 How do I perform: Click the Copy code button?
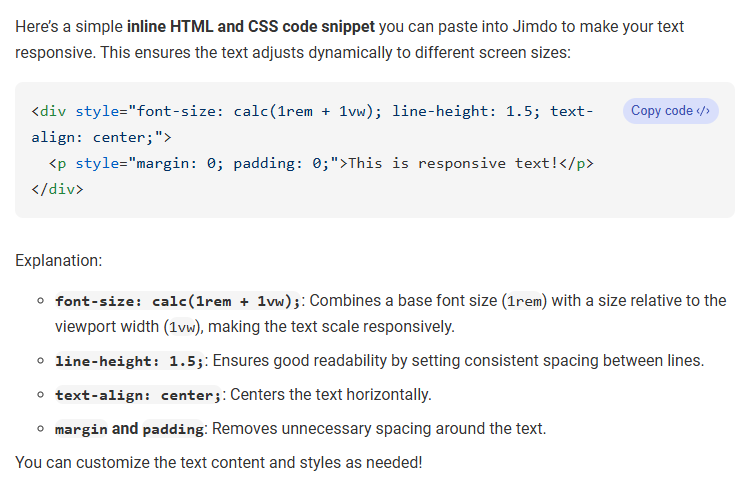tap(670, 111)
